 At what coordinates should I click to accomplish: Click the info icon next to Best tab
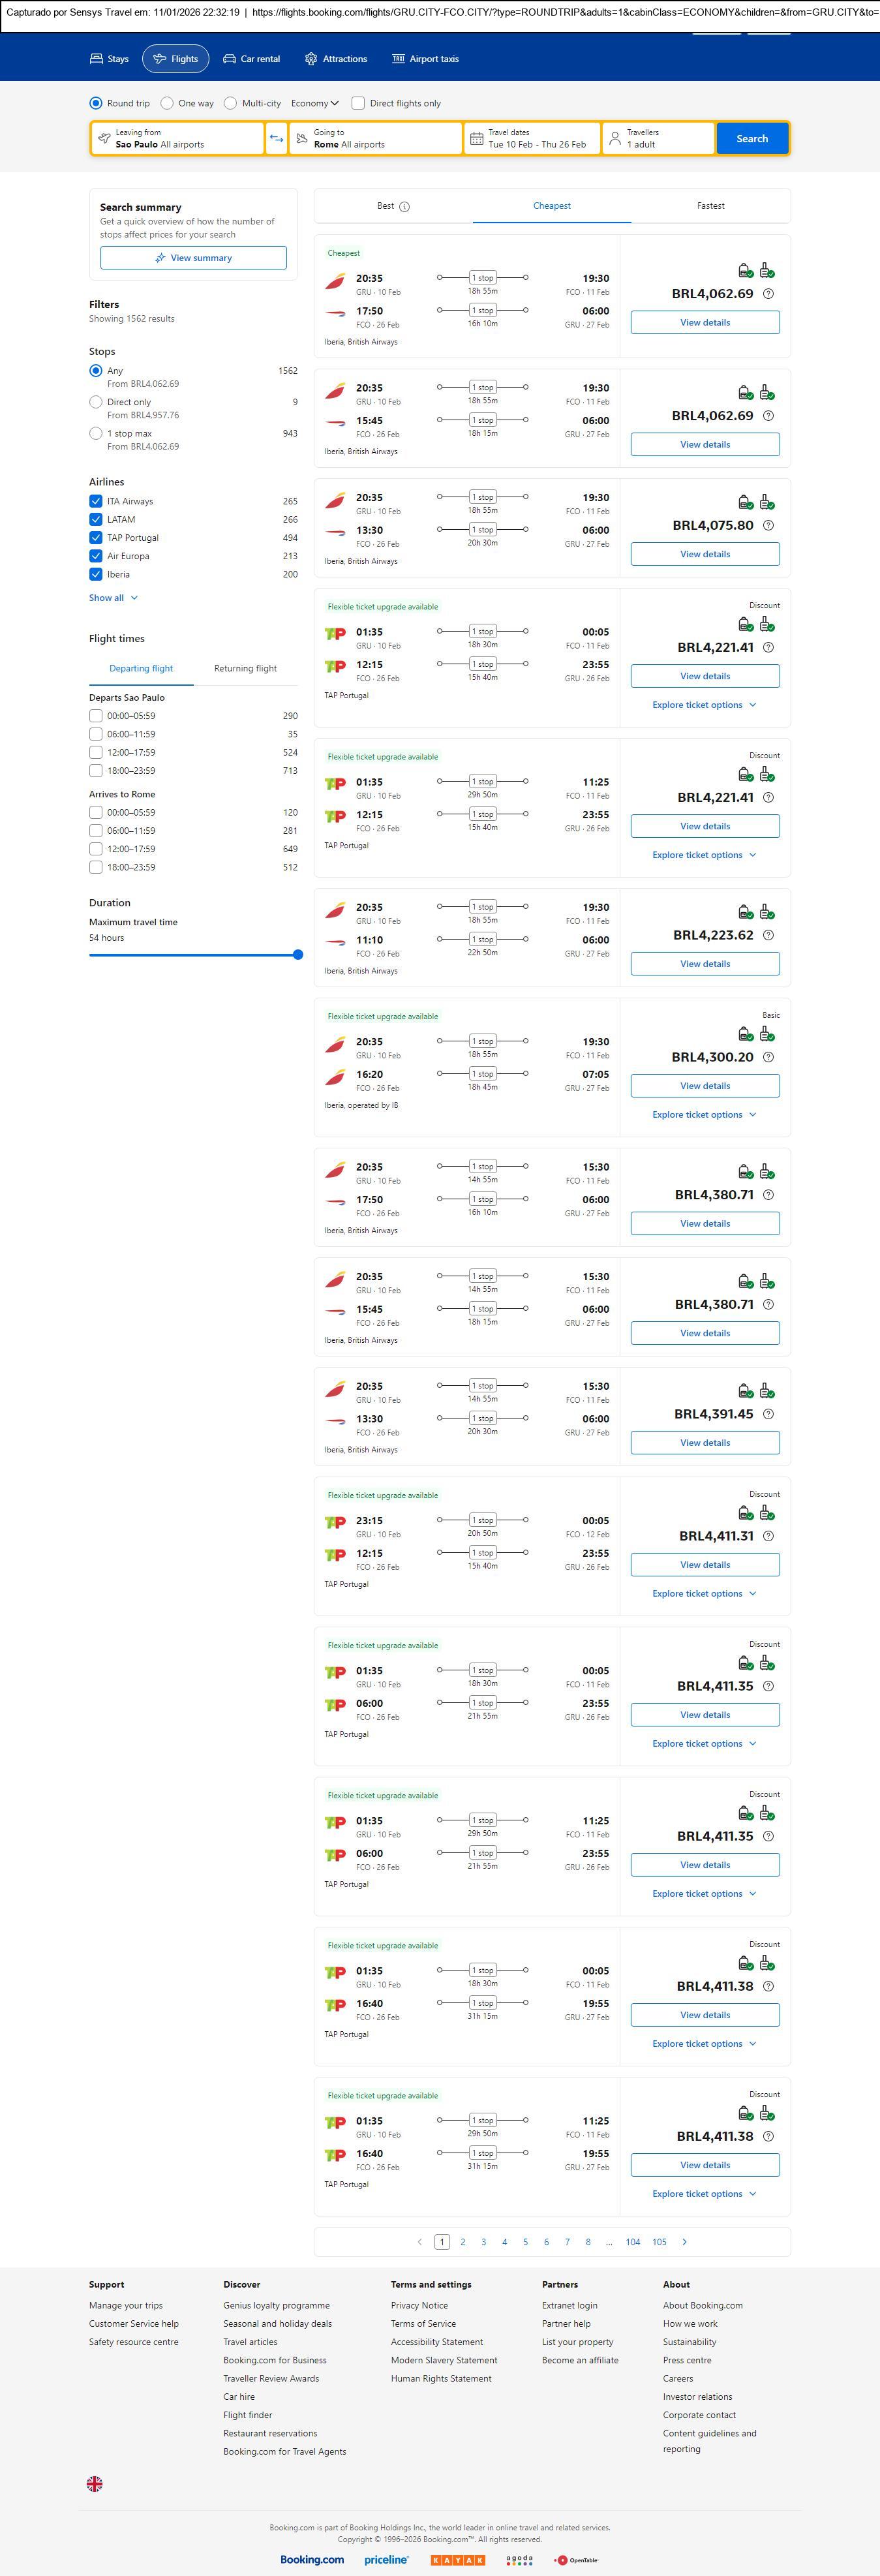coord(404,207)
